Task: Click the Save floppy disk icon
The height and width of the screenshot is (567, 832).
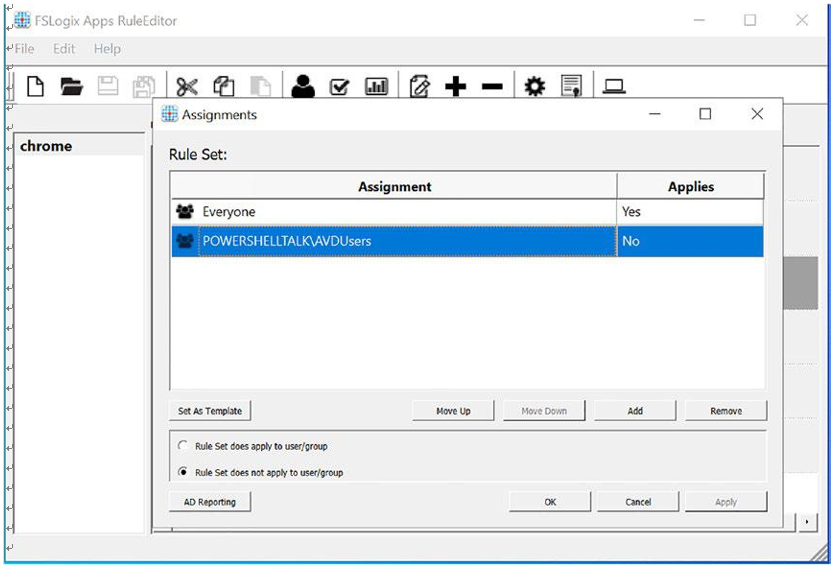Action: pyautogui.click(x=108, y=86)
